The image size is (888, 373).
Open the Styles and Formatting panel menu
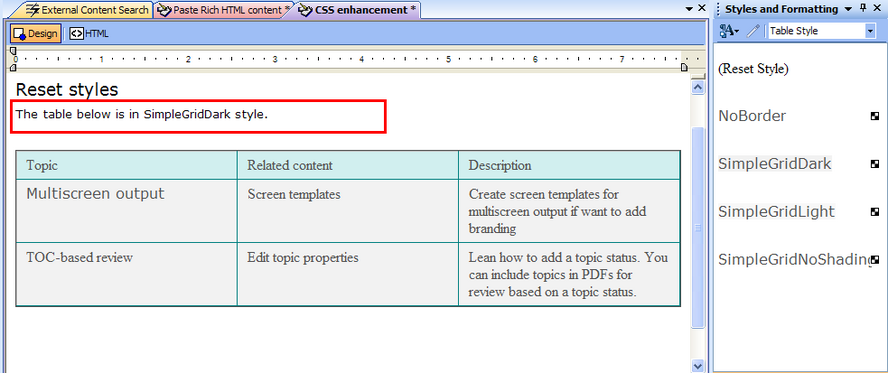[x=848, y=8]
